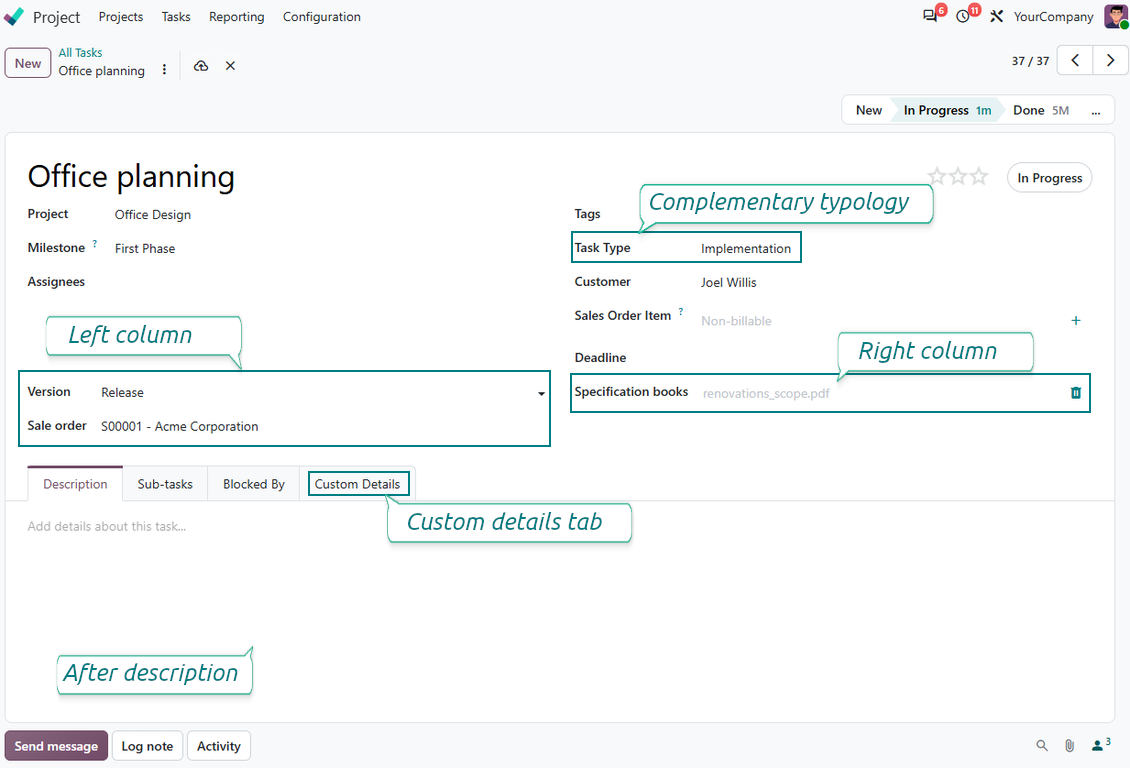Expand more stages with the ellipsis
This screenshot has height=768, width=1130.
(x=1095, y=111)
